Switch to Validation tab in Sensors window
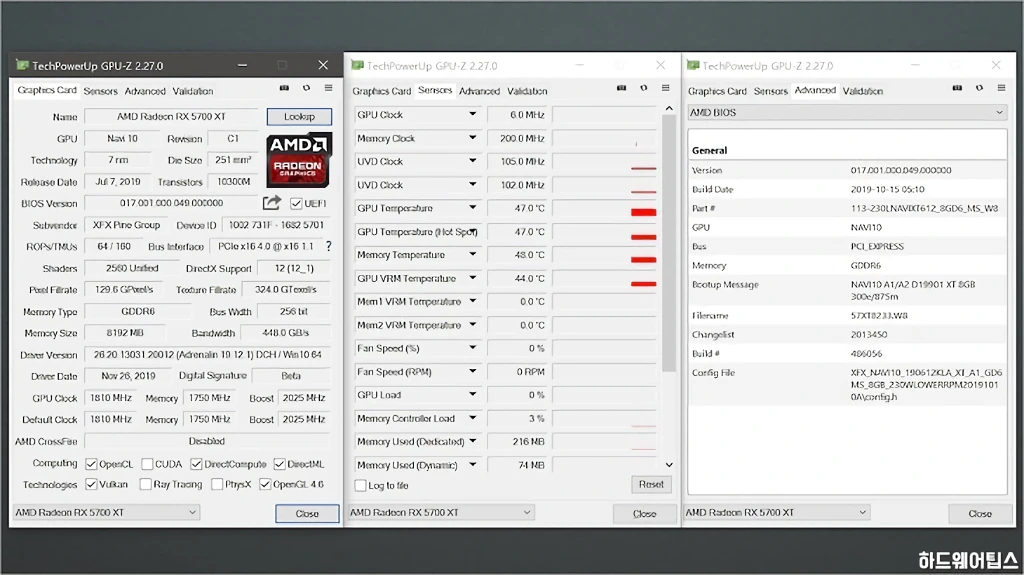 pos(527,91)
